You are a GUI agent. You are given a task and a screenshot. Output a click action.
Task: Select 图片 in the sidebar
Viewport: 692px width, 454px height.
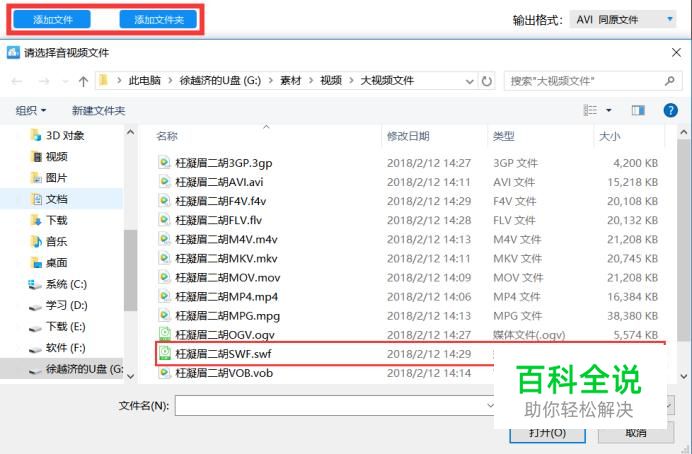click(x=49, y=178)
